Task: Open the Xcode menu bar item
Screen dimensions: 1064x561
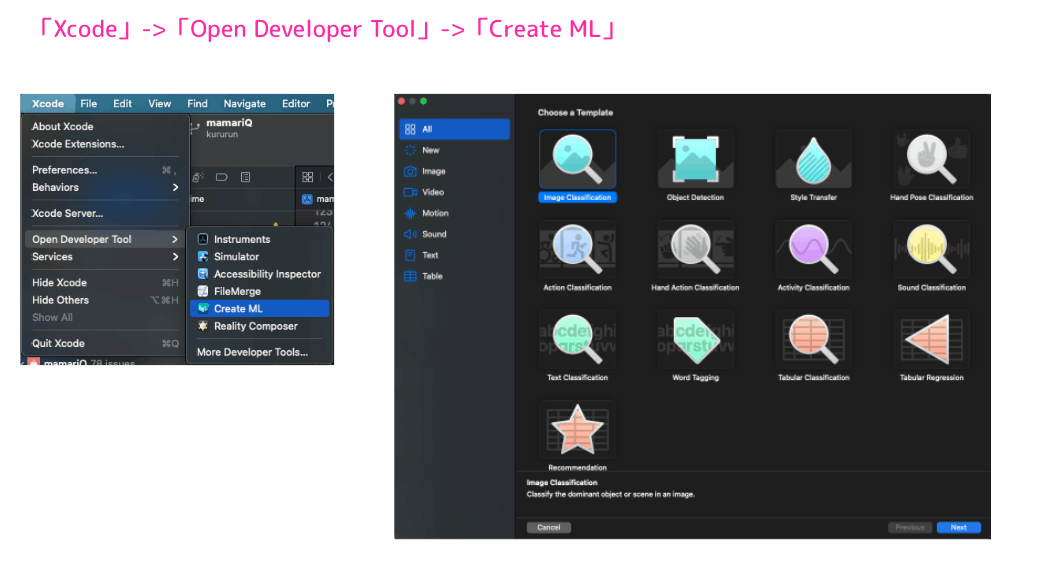Action: coord(48,104)
